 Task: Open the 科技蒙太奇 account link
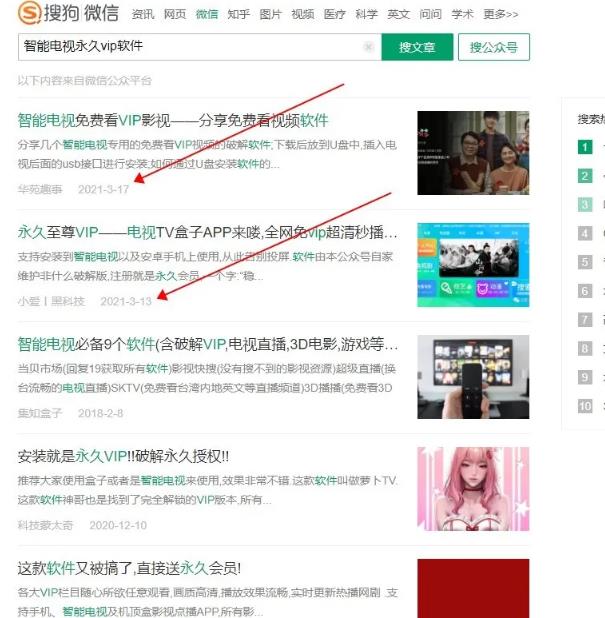45,525
